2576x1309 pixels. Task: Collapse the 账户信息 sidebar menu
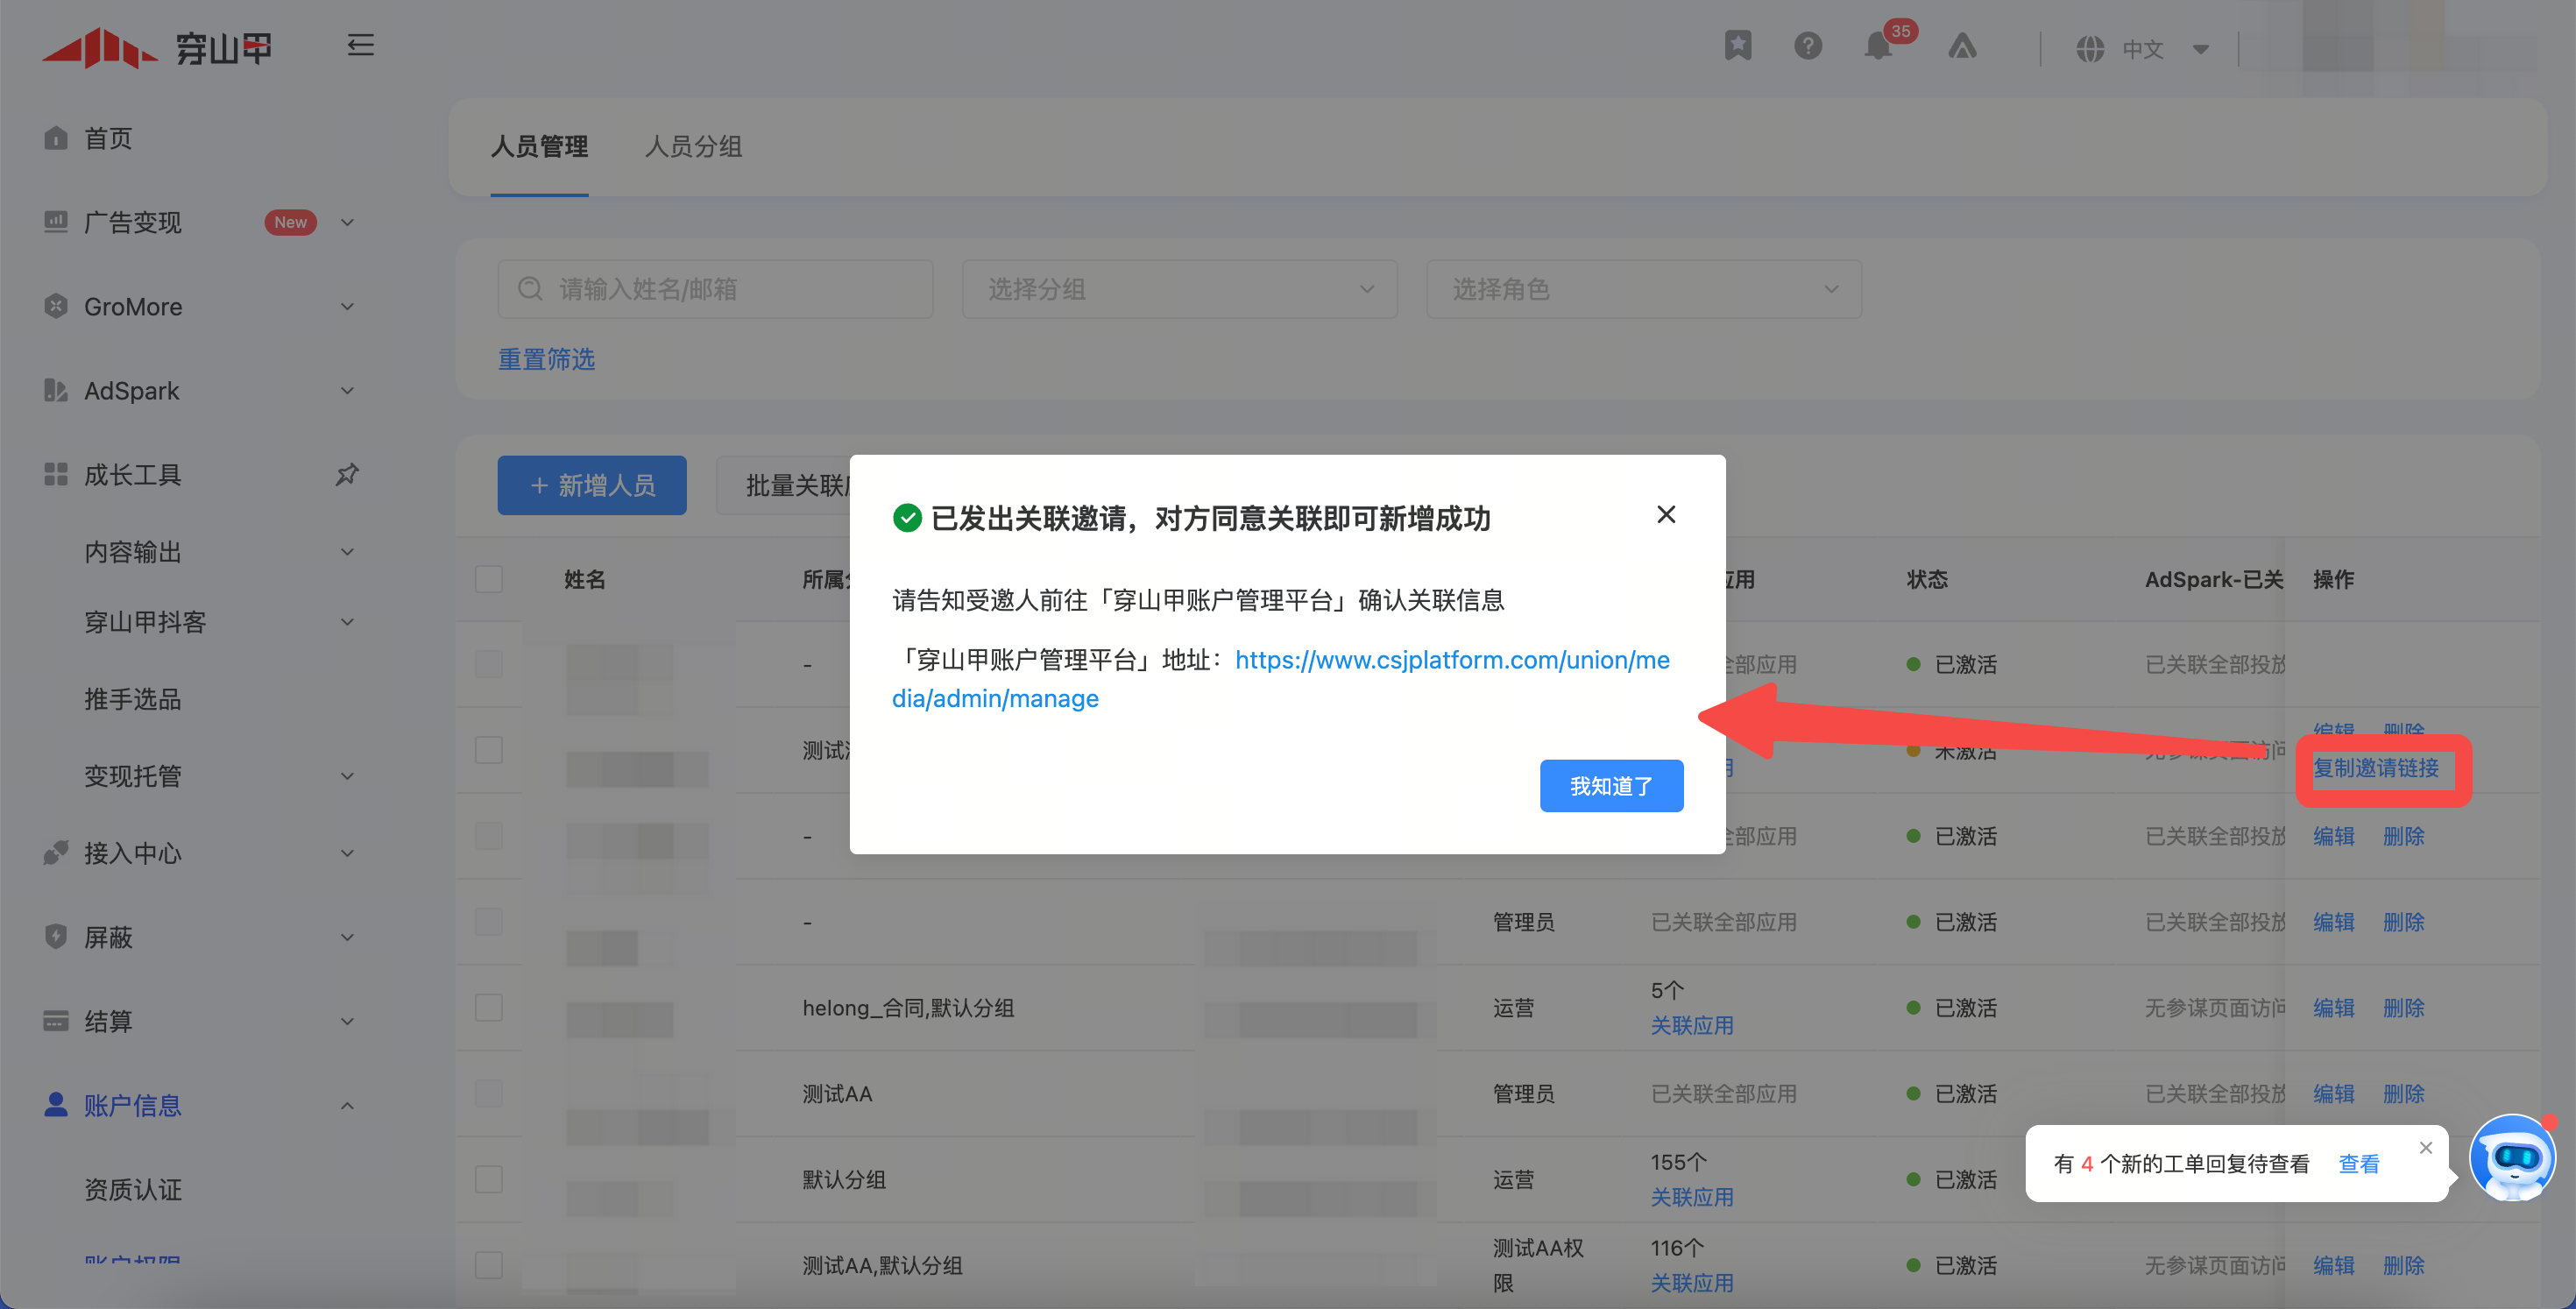[347, 1105]
